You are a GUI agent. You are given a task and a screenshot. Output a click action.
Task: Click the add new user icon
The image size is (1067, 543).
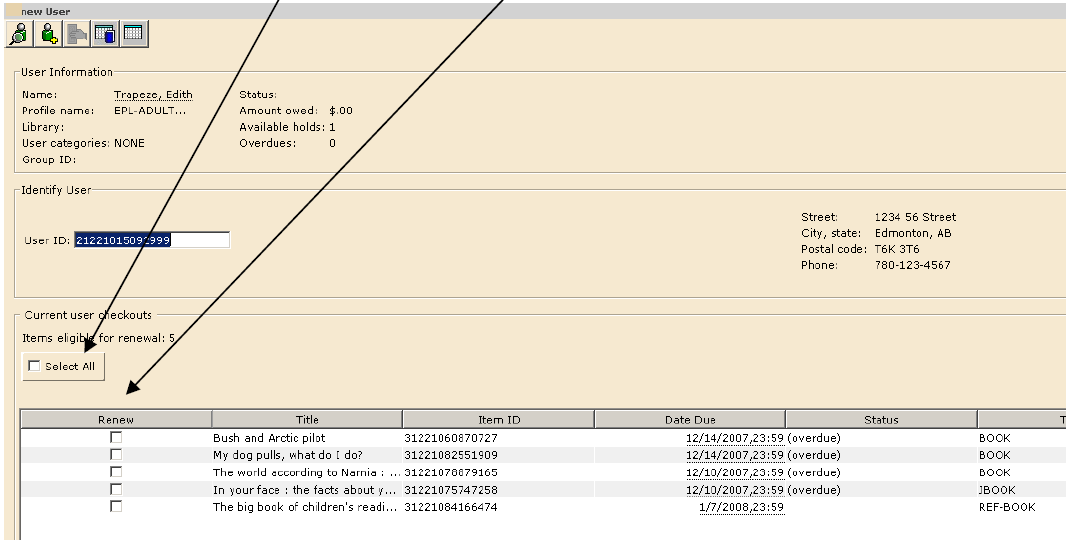[48, 33]
